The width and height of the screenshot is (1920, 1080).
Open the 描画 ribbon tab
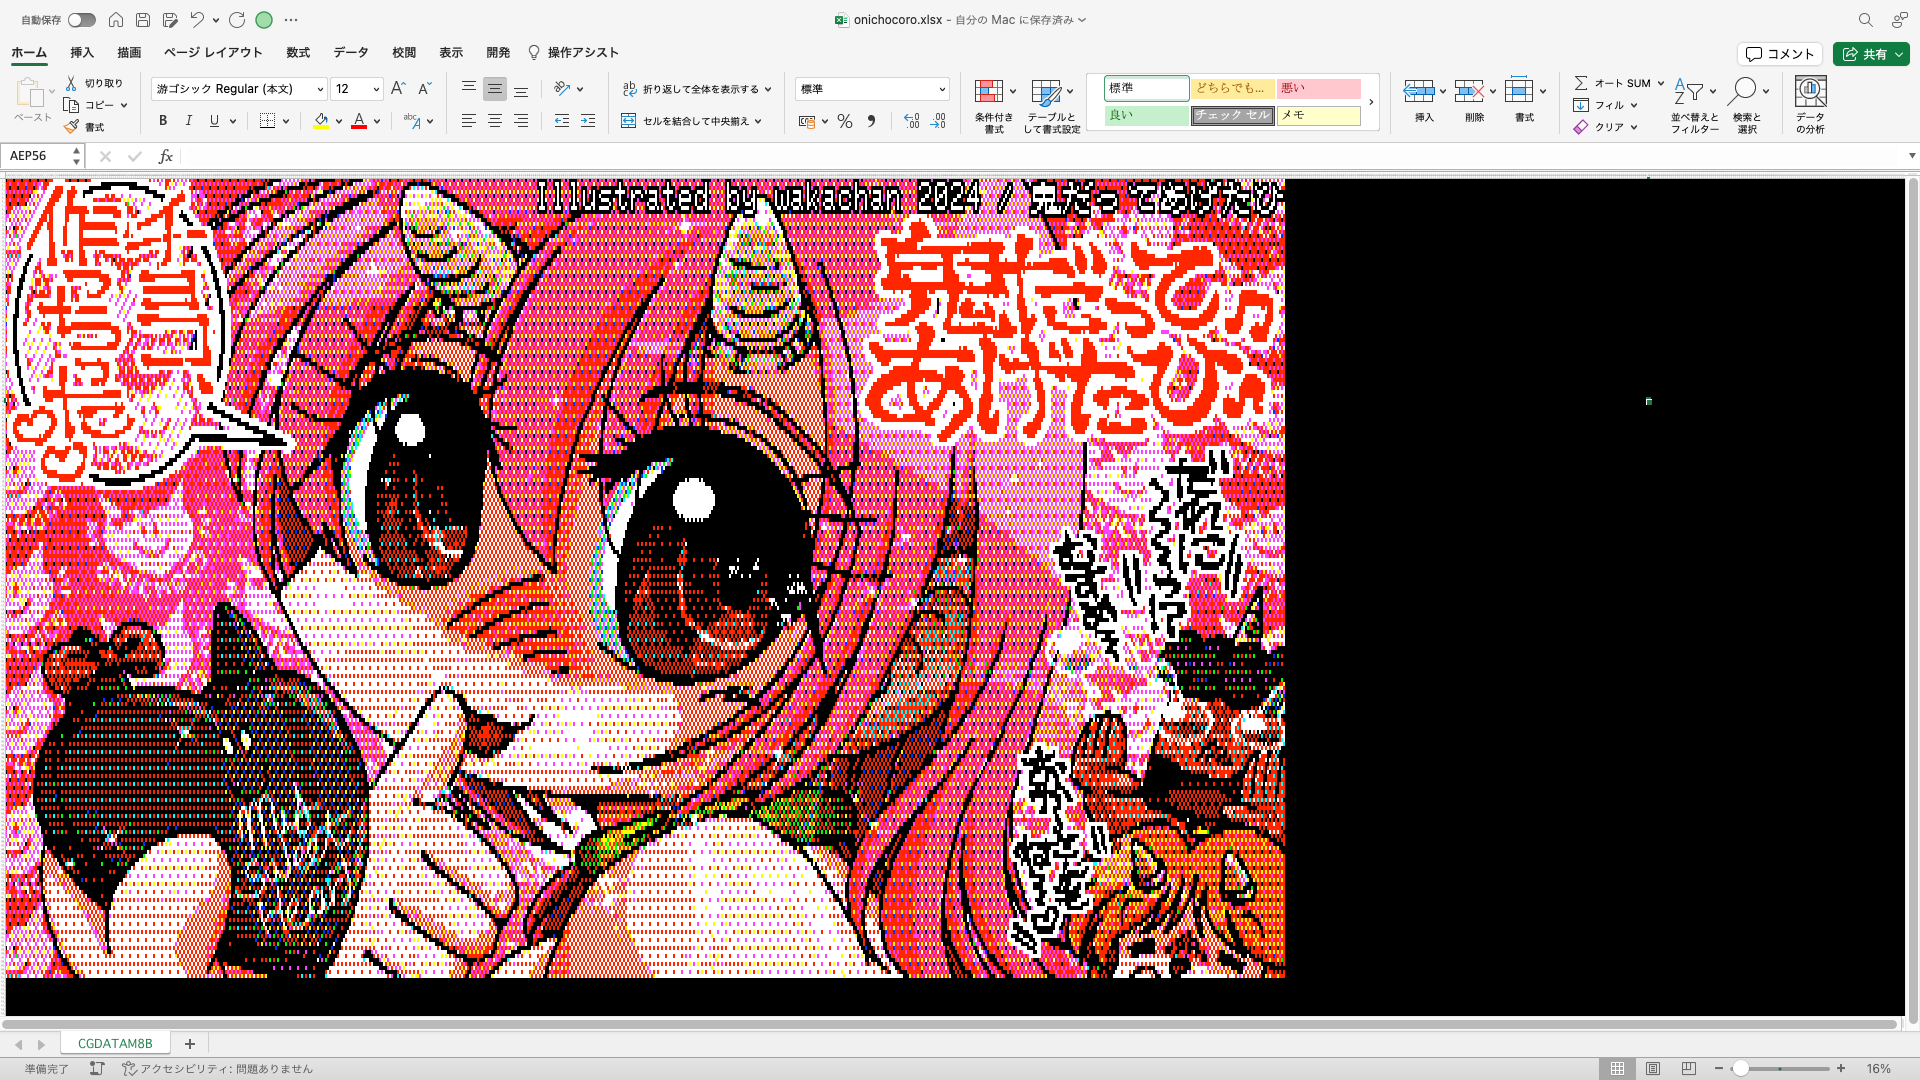129,52
